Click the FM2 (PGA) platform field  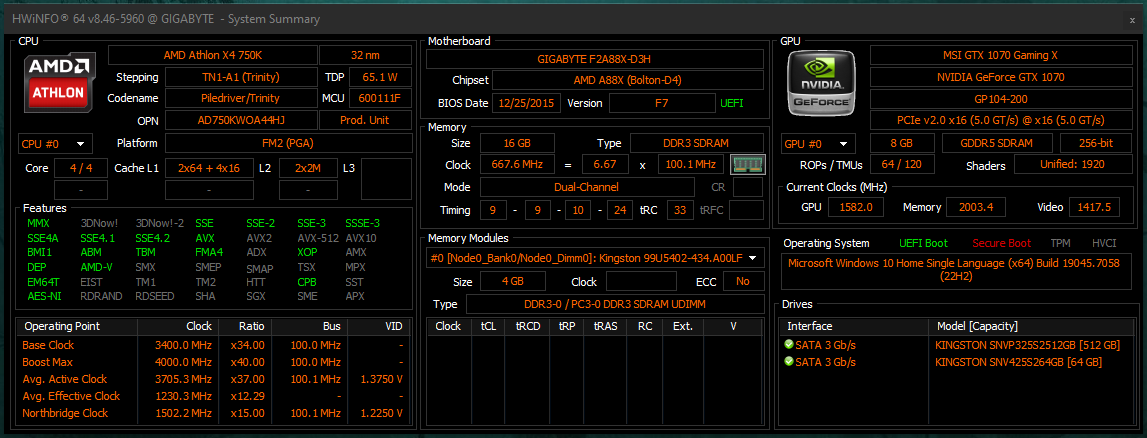coord(288,143)
